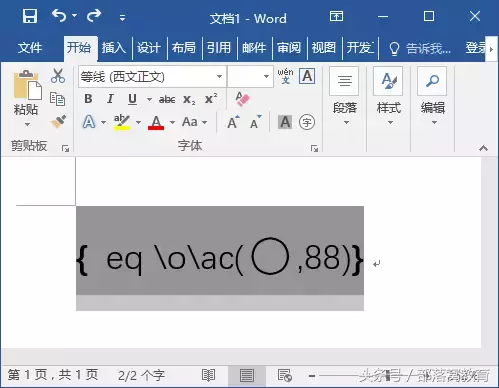The width and height of the screenshot is (499, 388).
Task: Switch to the 开发 tab
Action: tap(360, 48)
